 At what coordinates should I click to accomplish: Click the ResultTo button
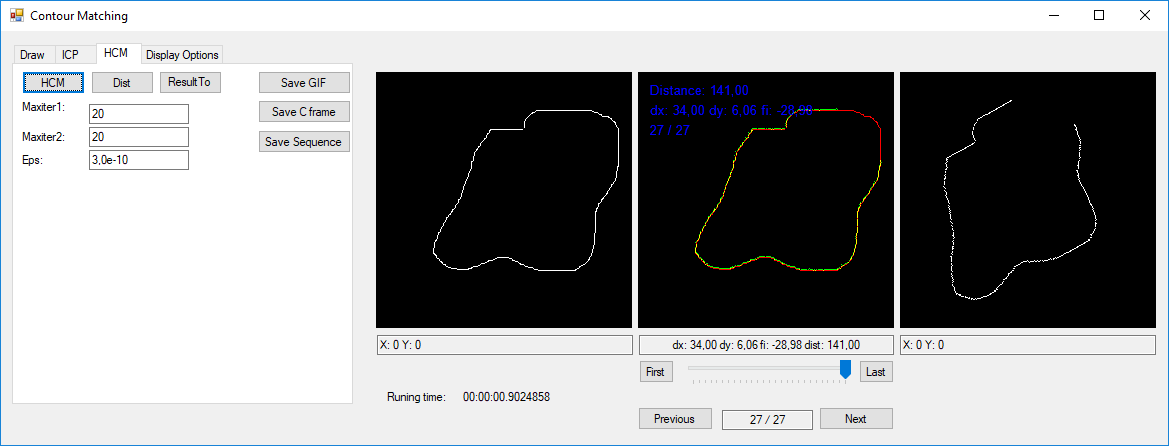[189, 82]
